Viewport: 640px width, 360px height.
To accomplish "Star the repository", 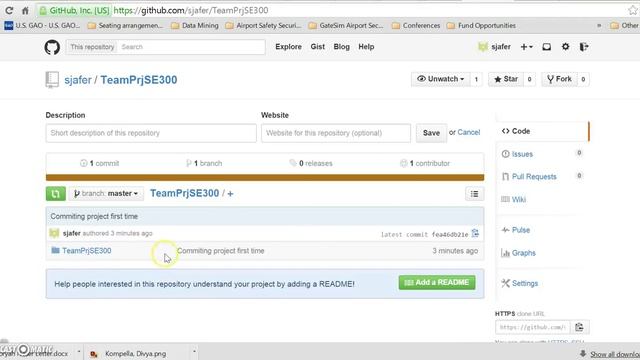I will pos(506,79).
